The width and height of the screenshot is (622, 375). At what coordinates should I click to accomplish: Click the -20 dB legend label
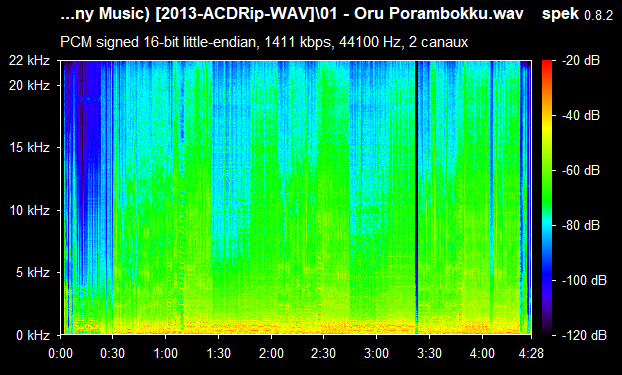[x=581, y=61]
